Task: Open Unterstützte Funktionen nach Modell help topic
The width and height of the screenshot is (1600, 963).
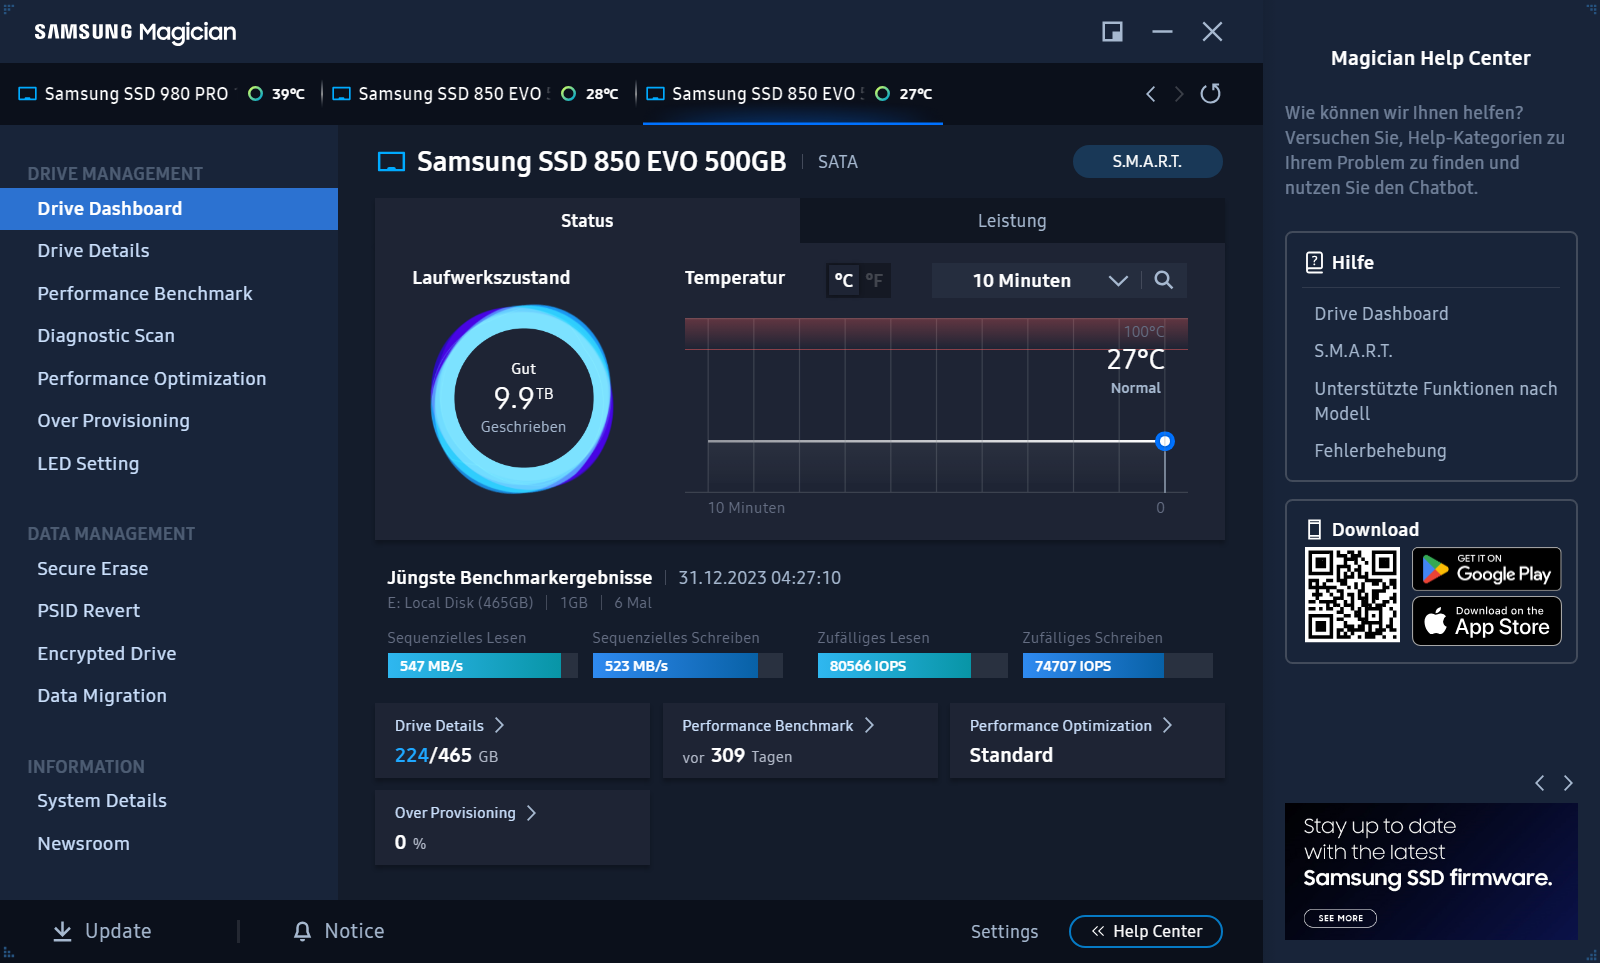Action: click(1435, 401)
